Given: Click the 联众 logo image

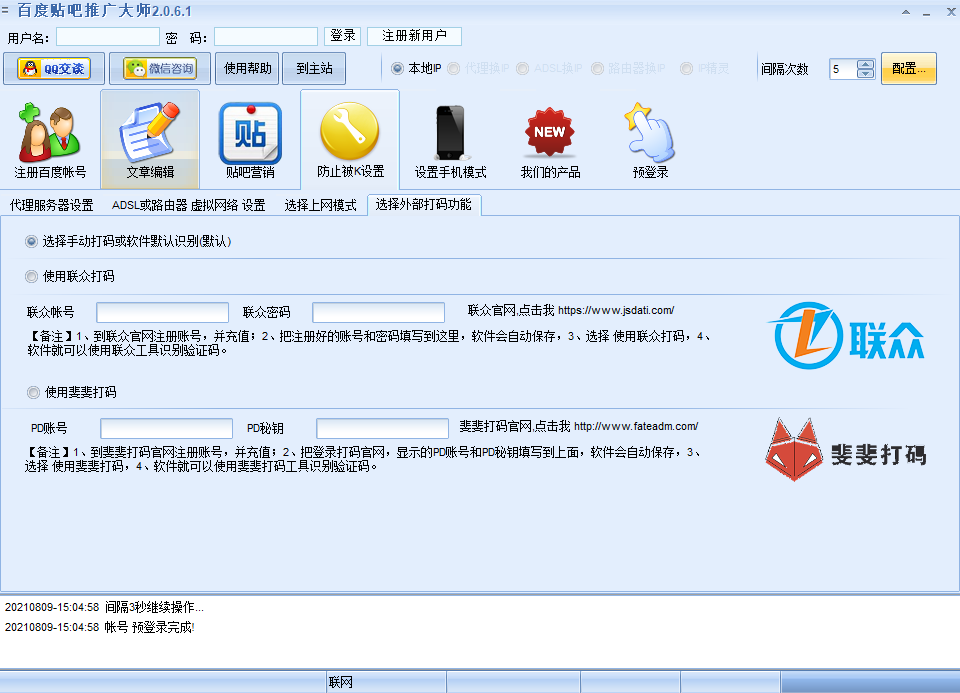Looking at the screenshot, I should point(847,335).
